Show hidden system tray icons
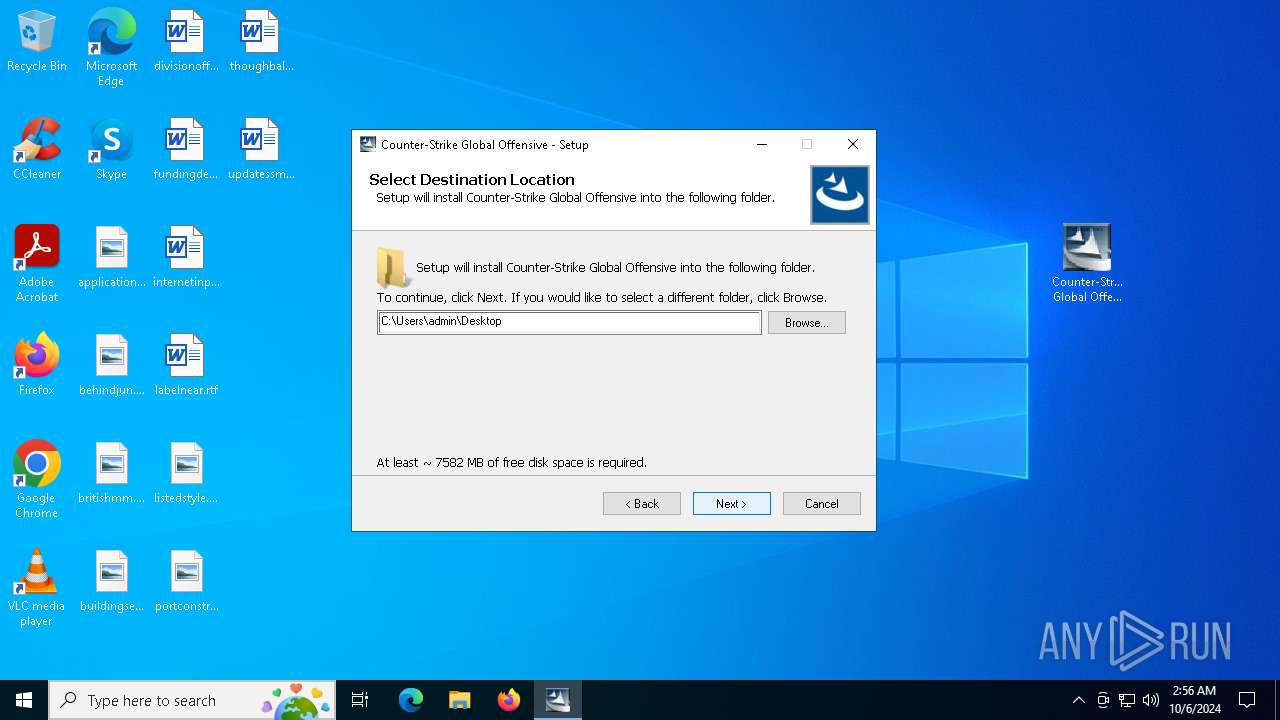1280x720 pixels. (x=1078, y=700)
